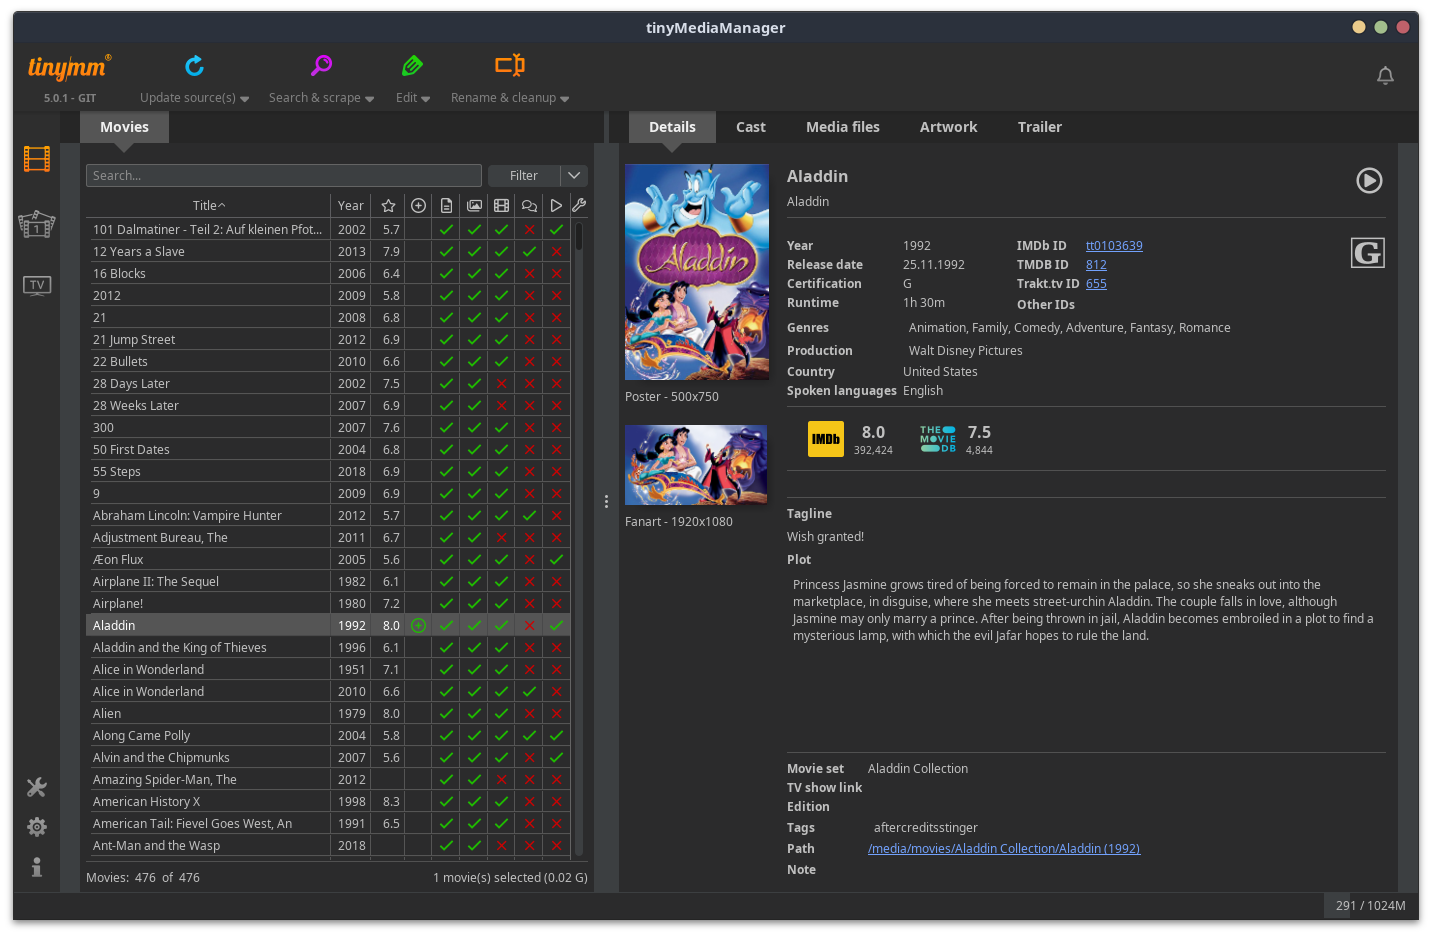Click the Rename & cleanup icon
This screenshot has width=1432, height=936.
click(x=509, y=66)
